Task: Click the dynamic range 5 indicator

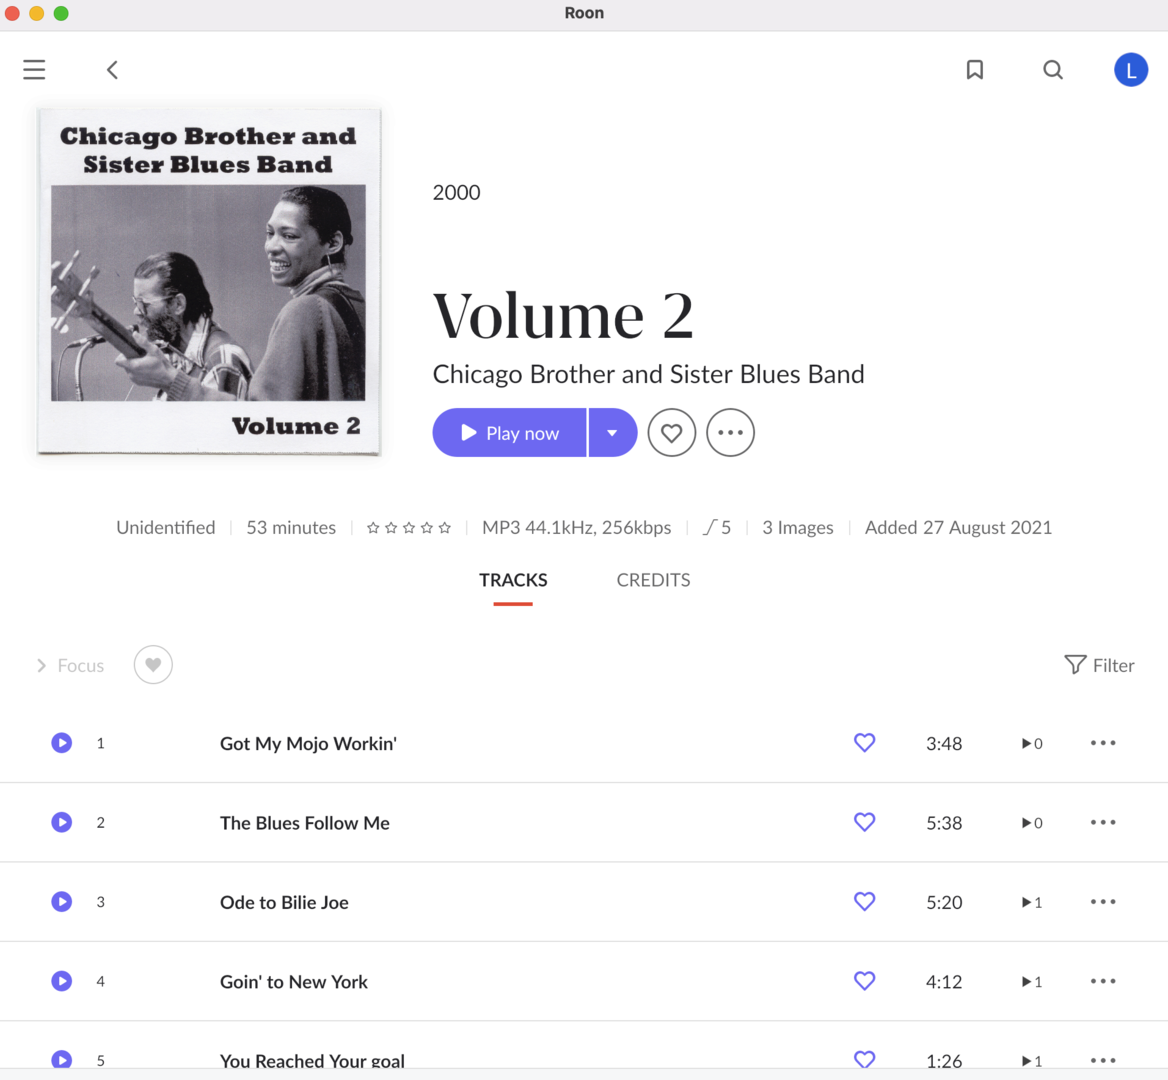Action: 717,528
